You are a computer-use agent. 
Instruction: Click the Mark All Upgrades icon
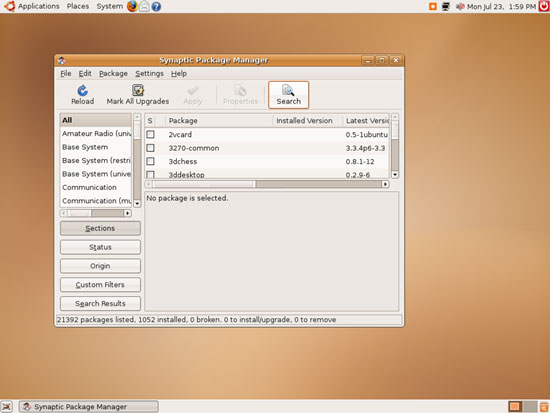(138, 90)
